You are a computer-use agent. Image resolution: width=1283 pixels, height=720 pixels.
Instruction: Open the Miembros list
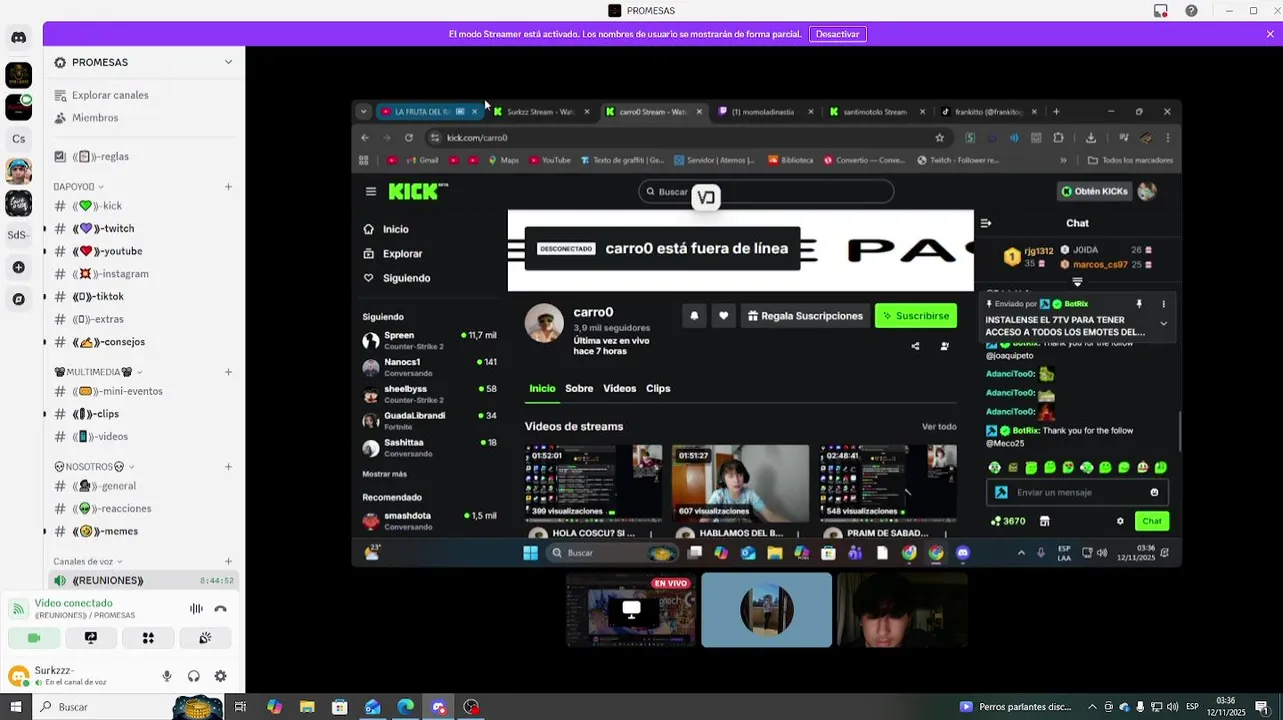[144, 118]
